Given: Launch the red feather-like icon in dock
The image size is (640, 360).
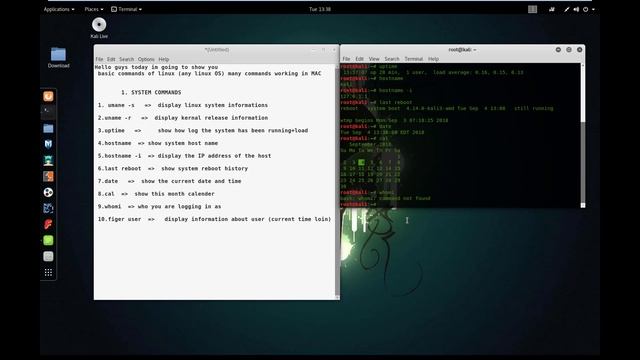Looking at the screenshot, I should coord(48,224).
